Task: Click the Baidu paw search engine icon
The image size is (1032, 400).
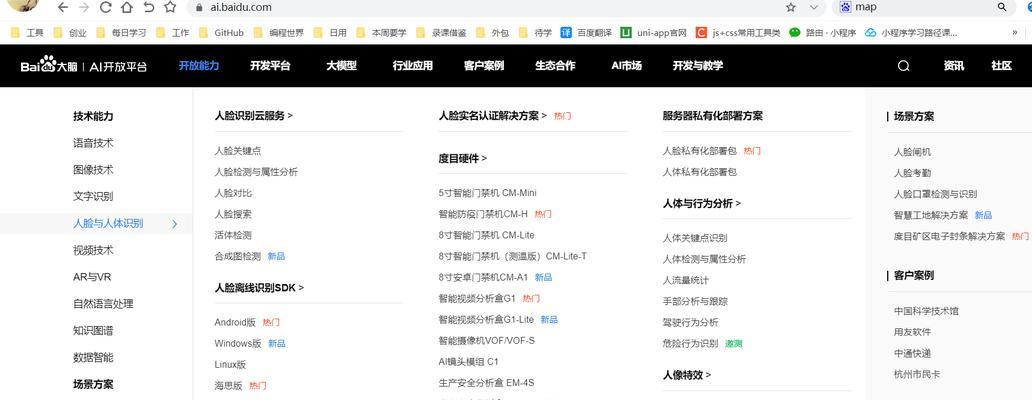Action: (x=845, y=7)
